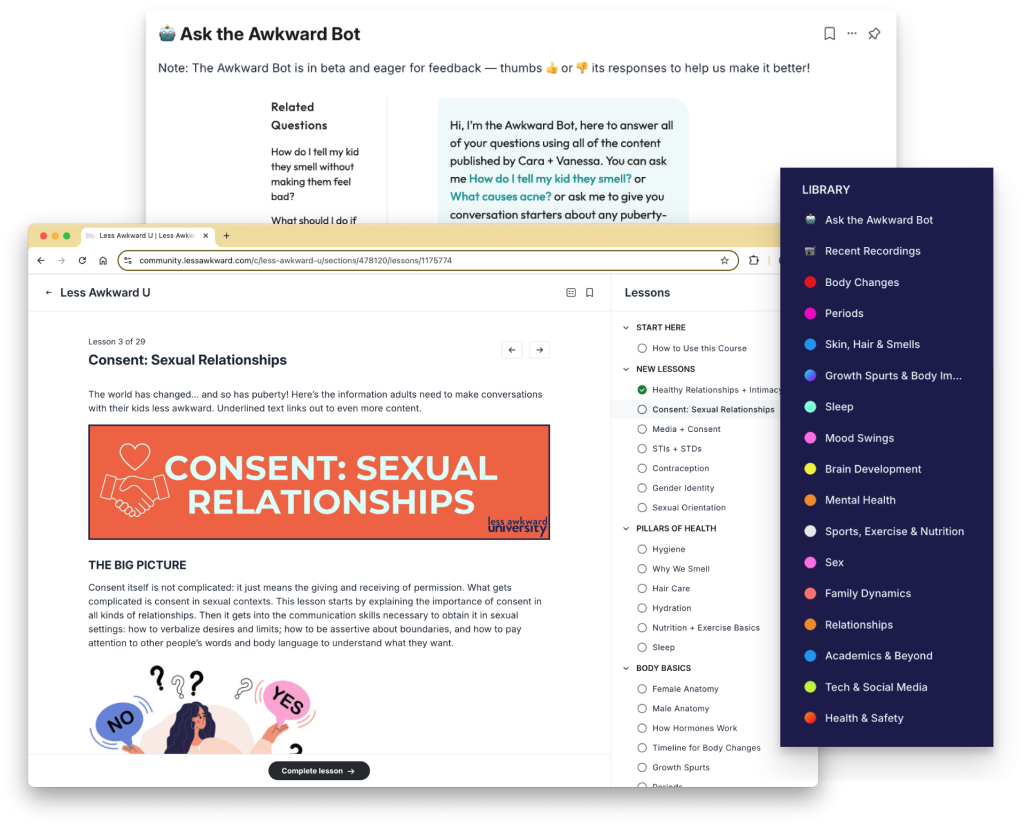Bookmark the Ask the Awkward Bot page
This screenshot has width=1024, height=826.
(x=829, y=33)
